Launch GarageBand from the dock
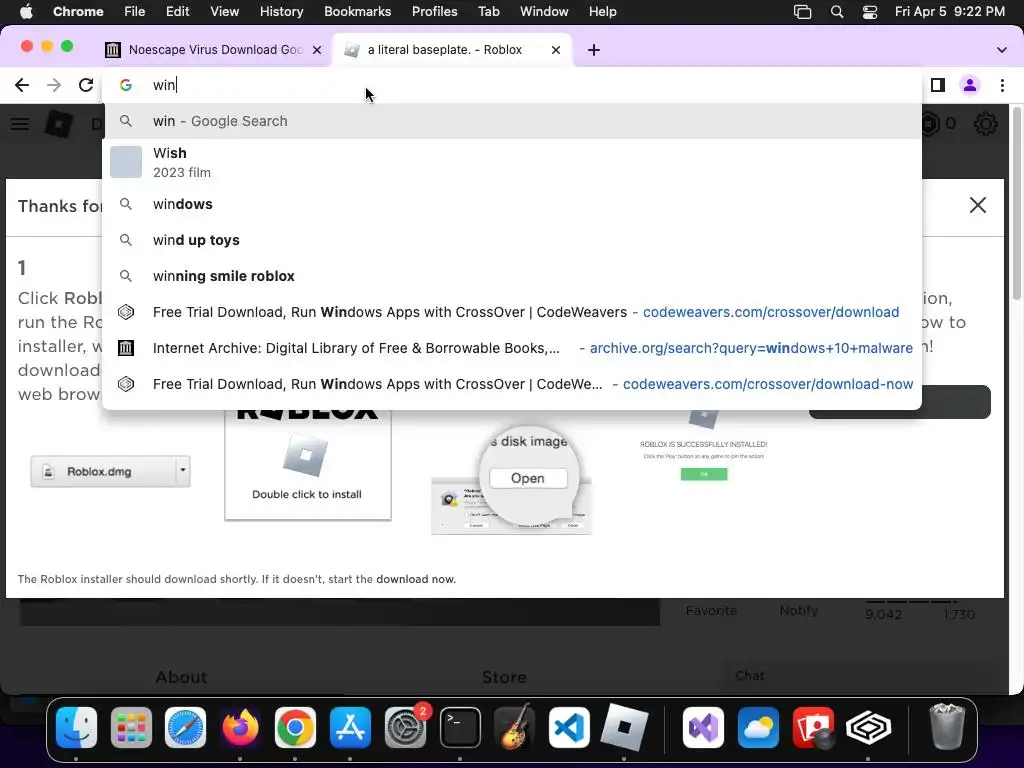Image resolution: width=1024 pixels, height=768 pixels. 515,727
